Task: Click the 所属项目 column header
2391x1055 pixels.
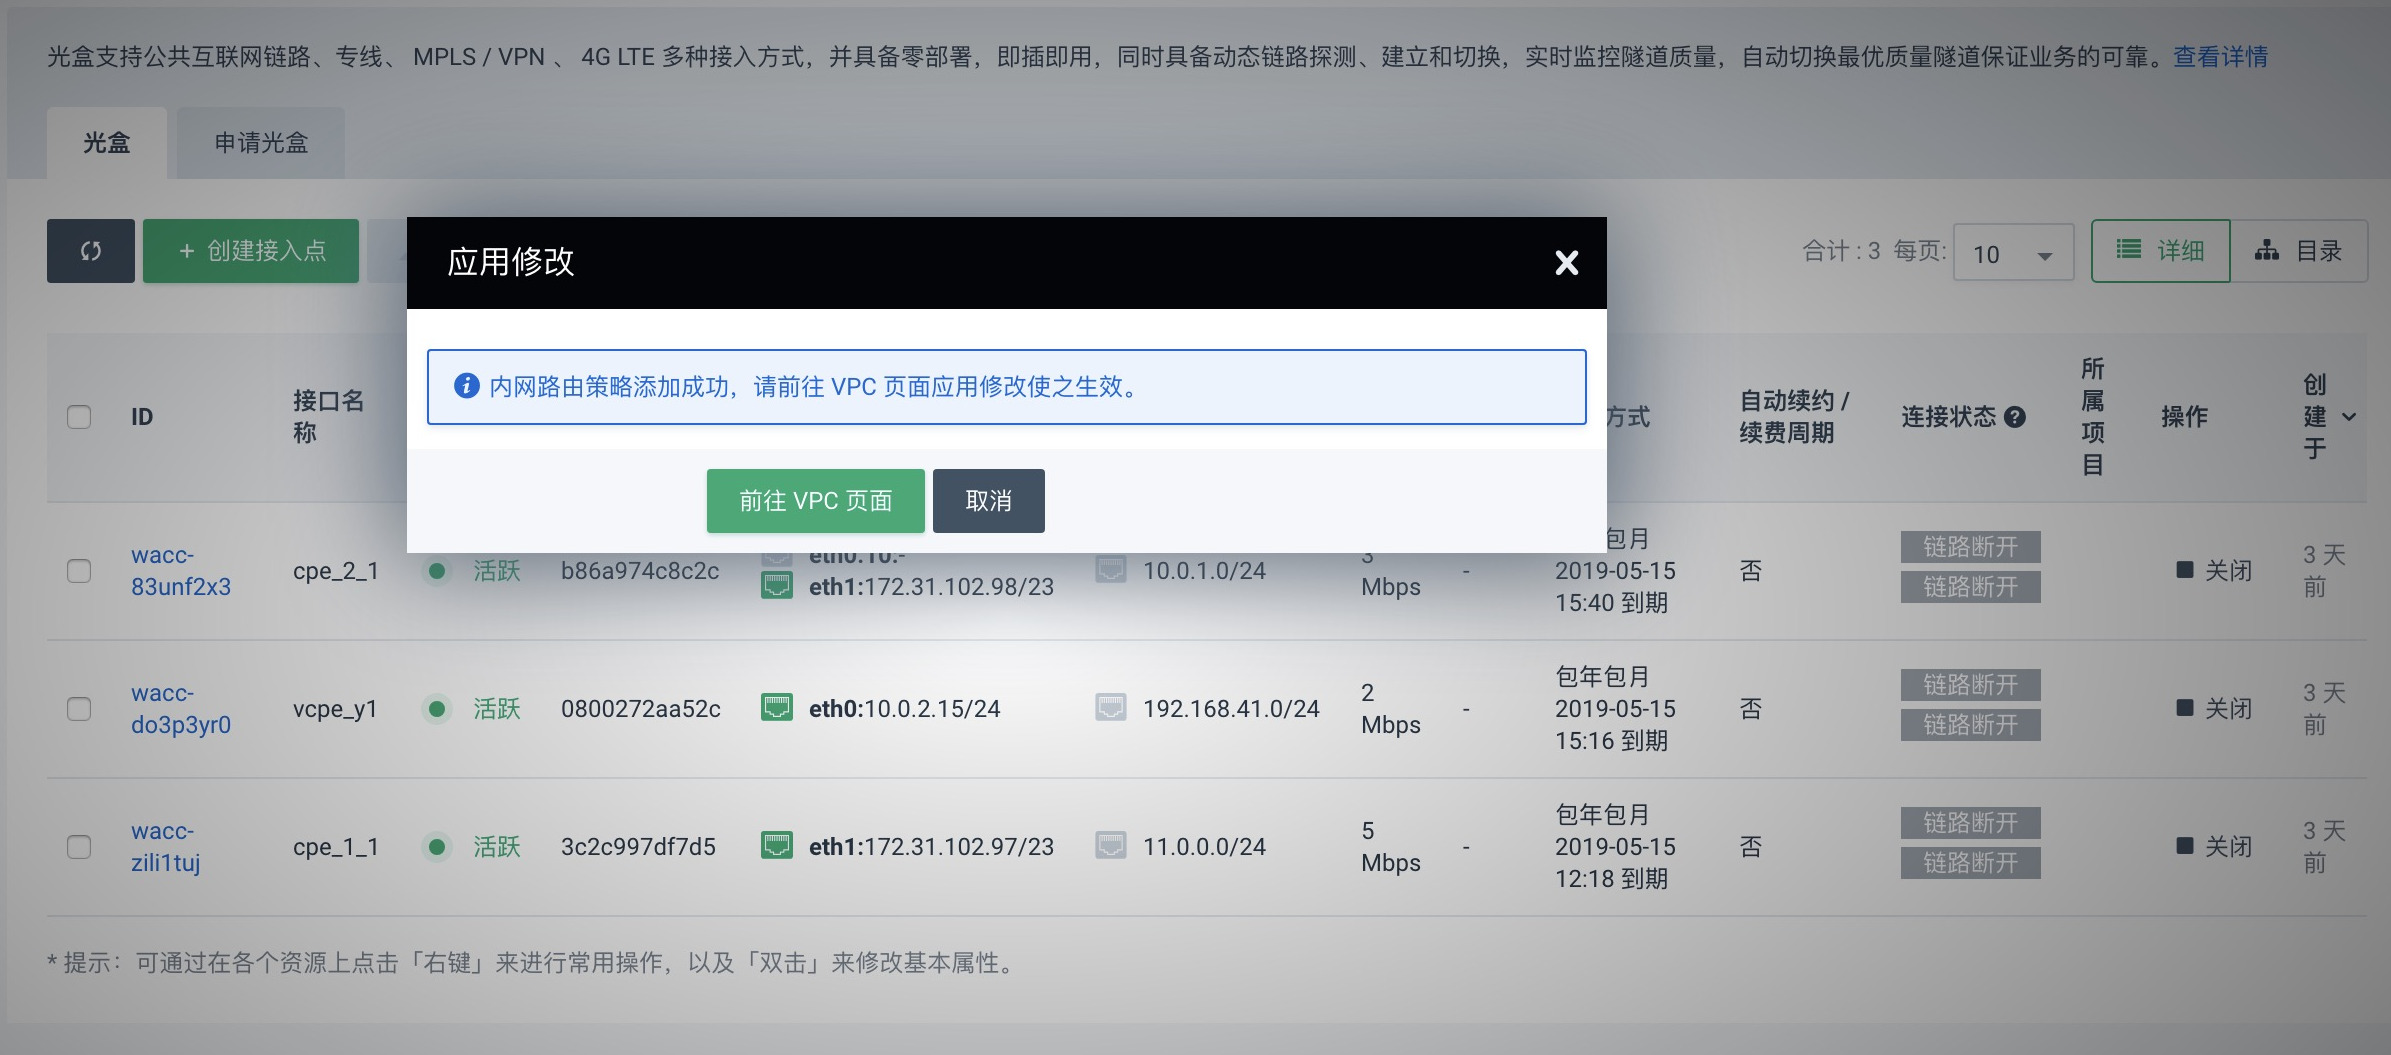Action: pyautogui.click(x=2092, y=417)
